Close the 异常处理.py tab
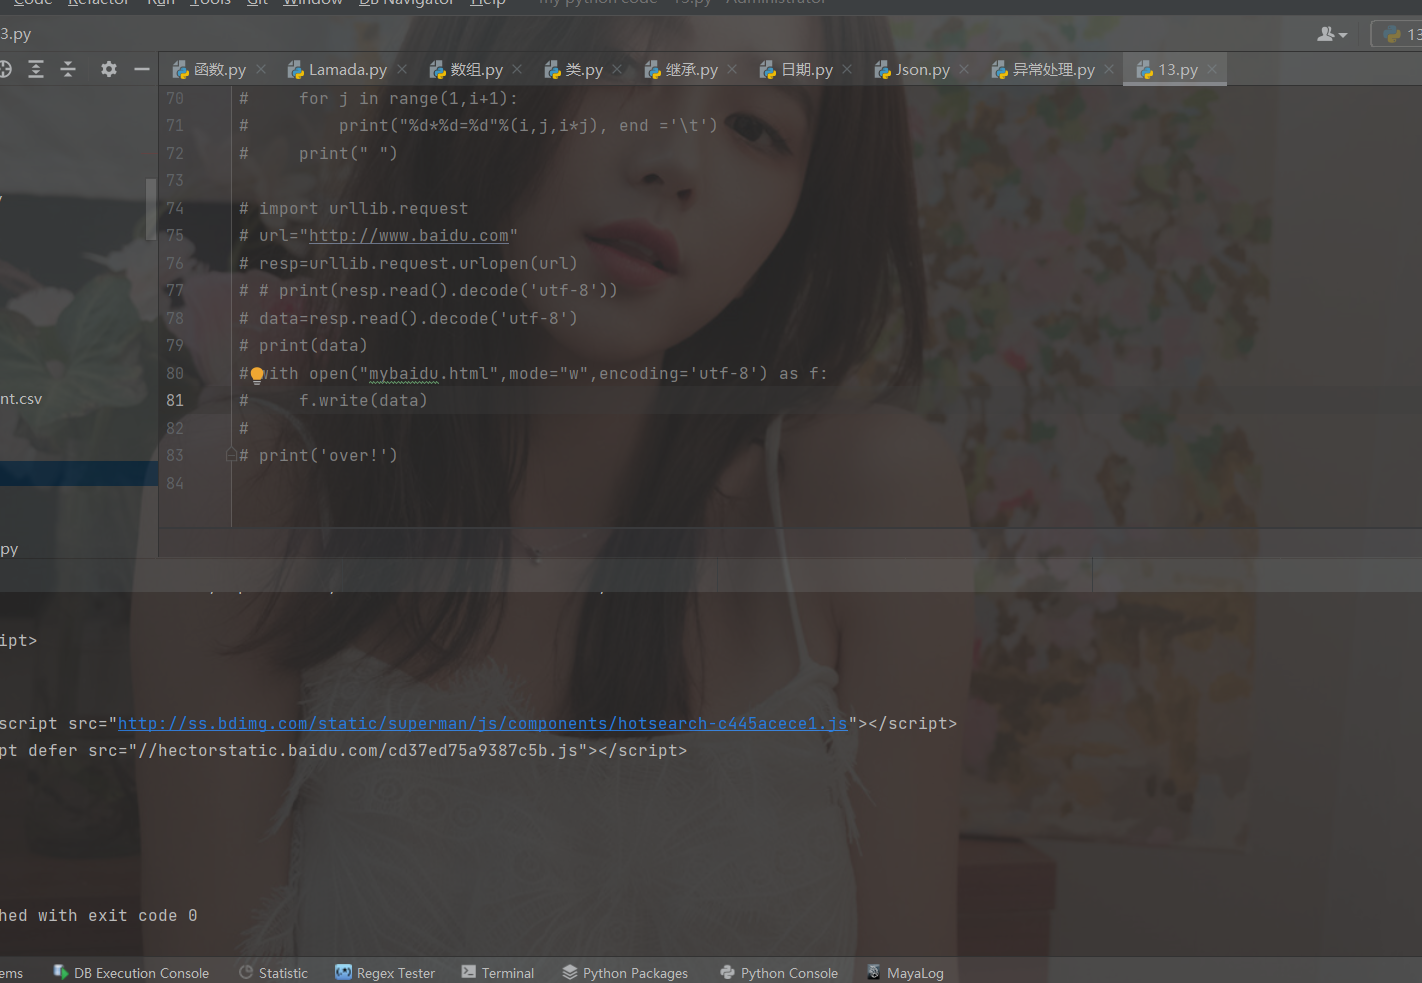 (x=1109, y=70)
